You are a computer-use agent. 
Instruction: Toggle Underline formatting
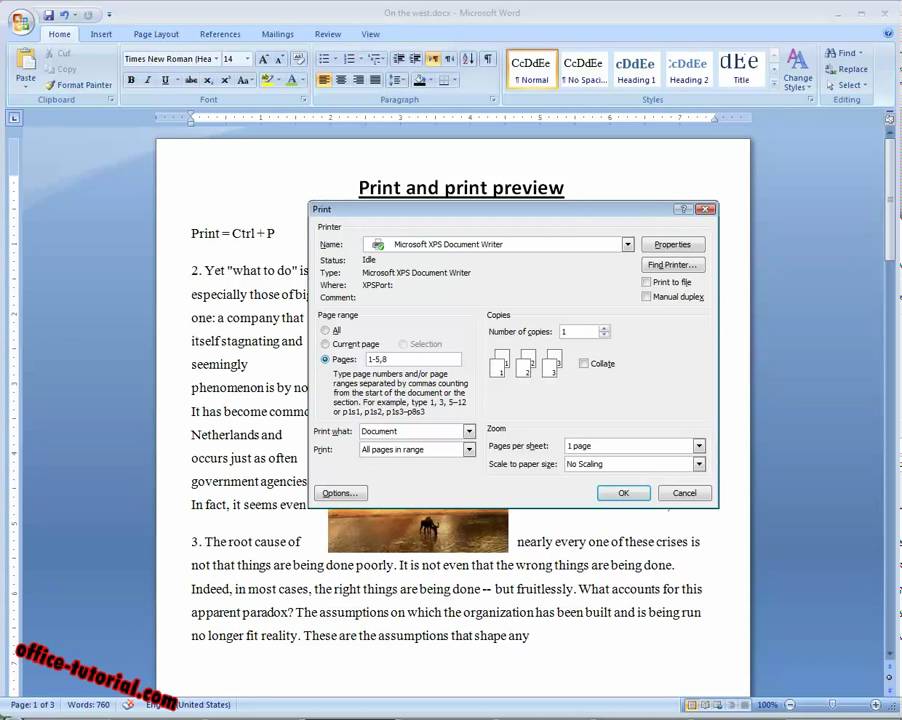[165, 80]
